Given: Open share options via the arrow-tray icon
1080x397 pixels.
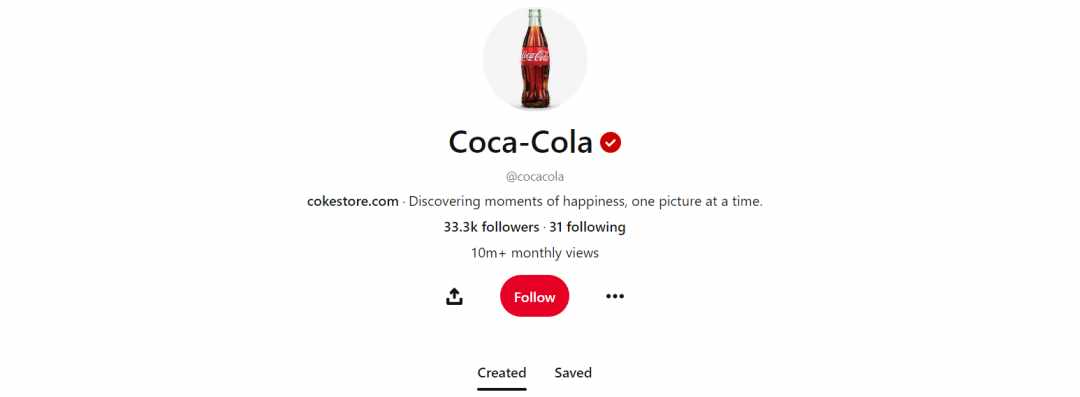Looking at the screenshot, I should (454, 296).
